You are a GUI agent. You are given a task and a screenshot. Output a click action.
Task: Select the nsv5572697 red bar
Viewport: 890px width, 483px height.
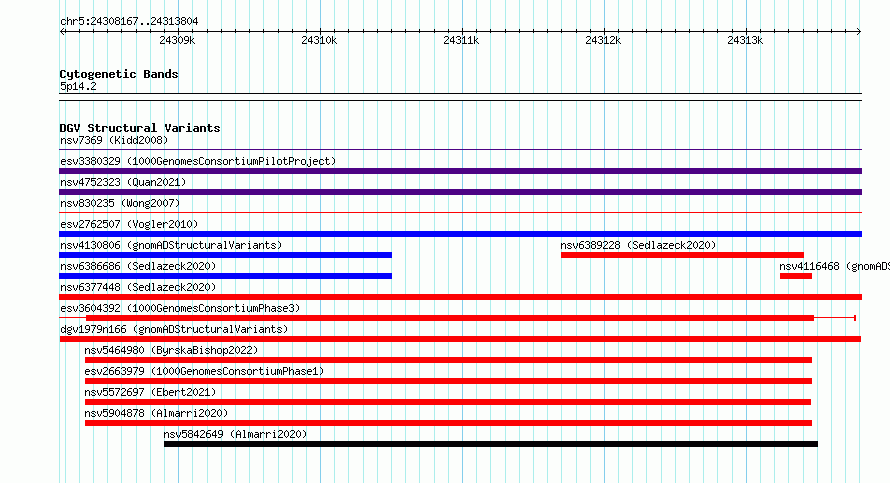point(448,402)
